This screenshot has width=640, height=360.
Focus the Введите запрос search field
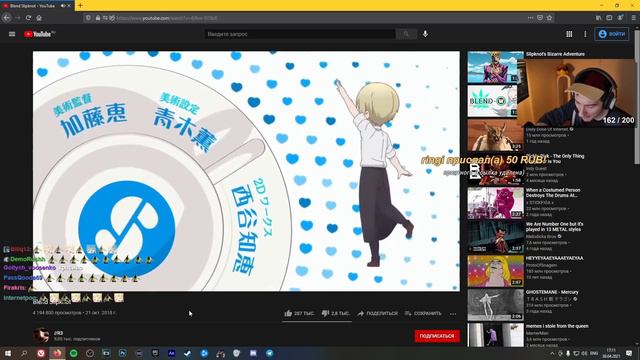[300, 34]
